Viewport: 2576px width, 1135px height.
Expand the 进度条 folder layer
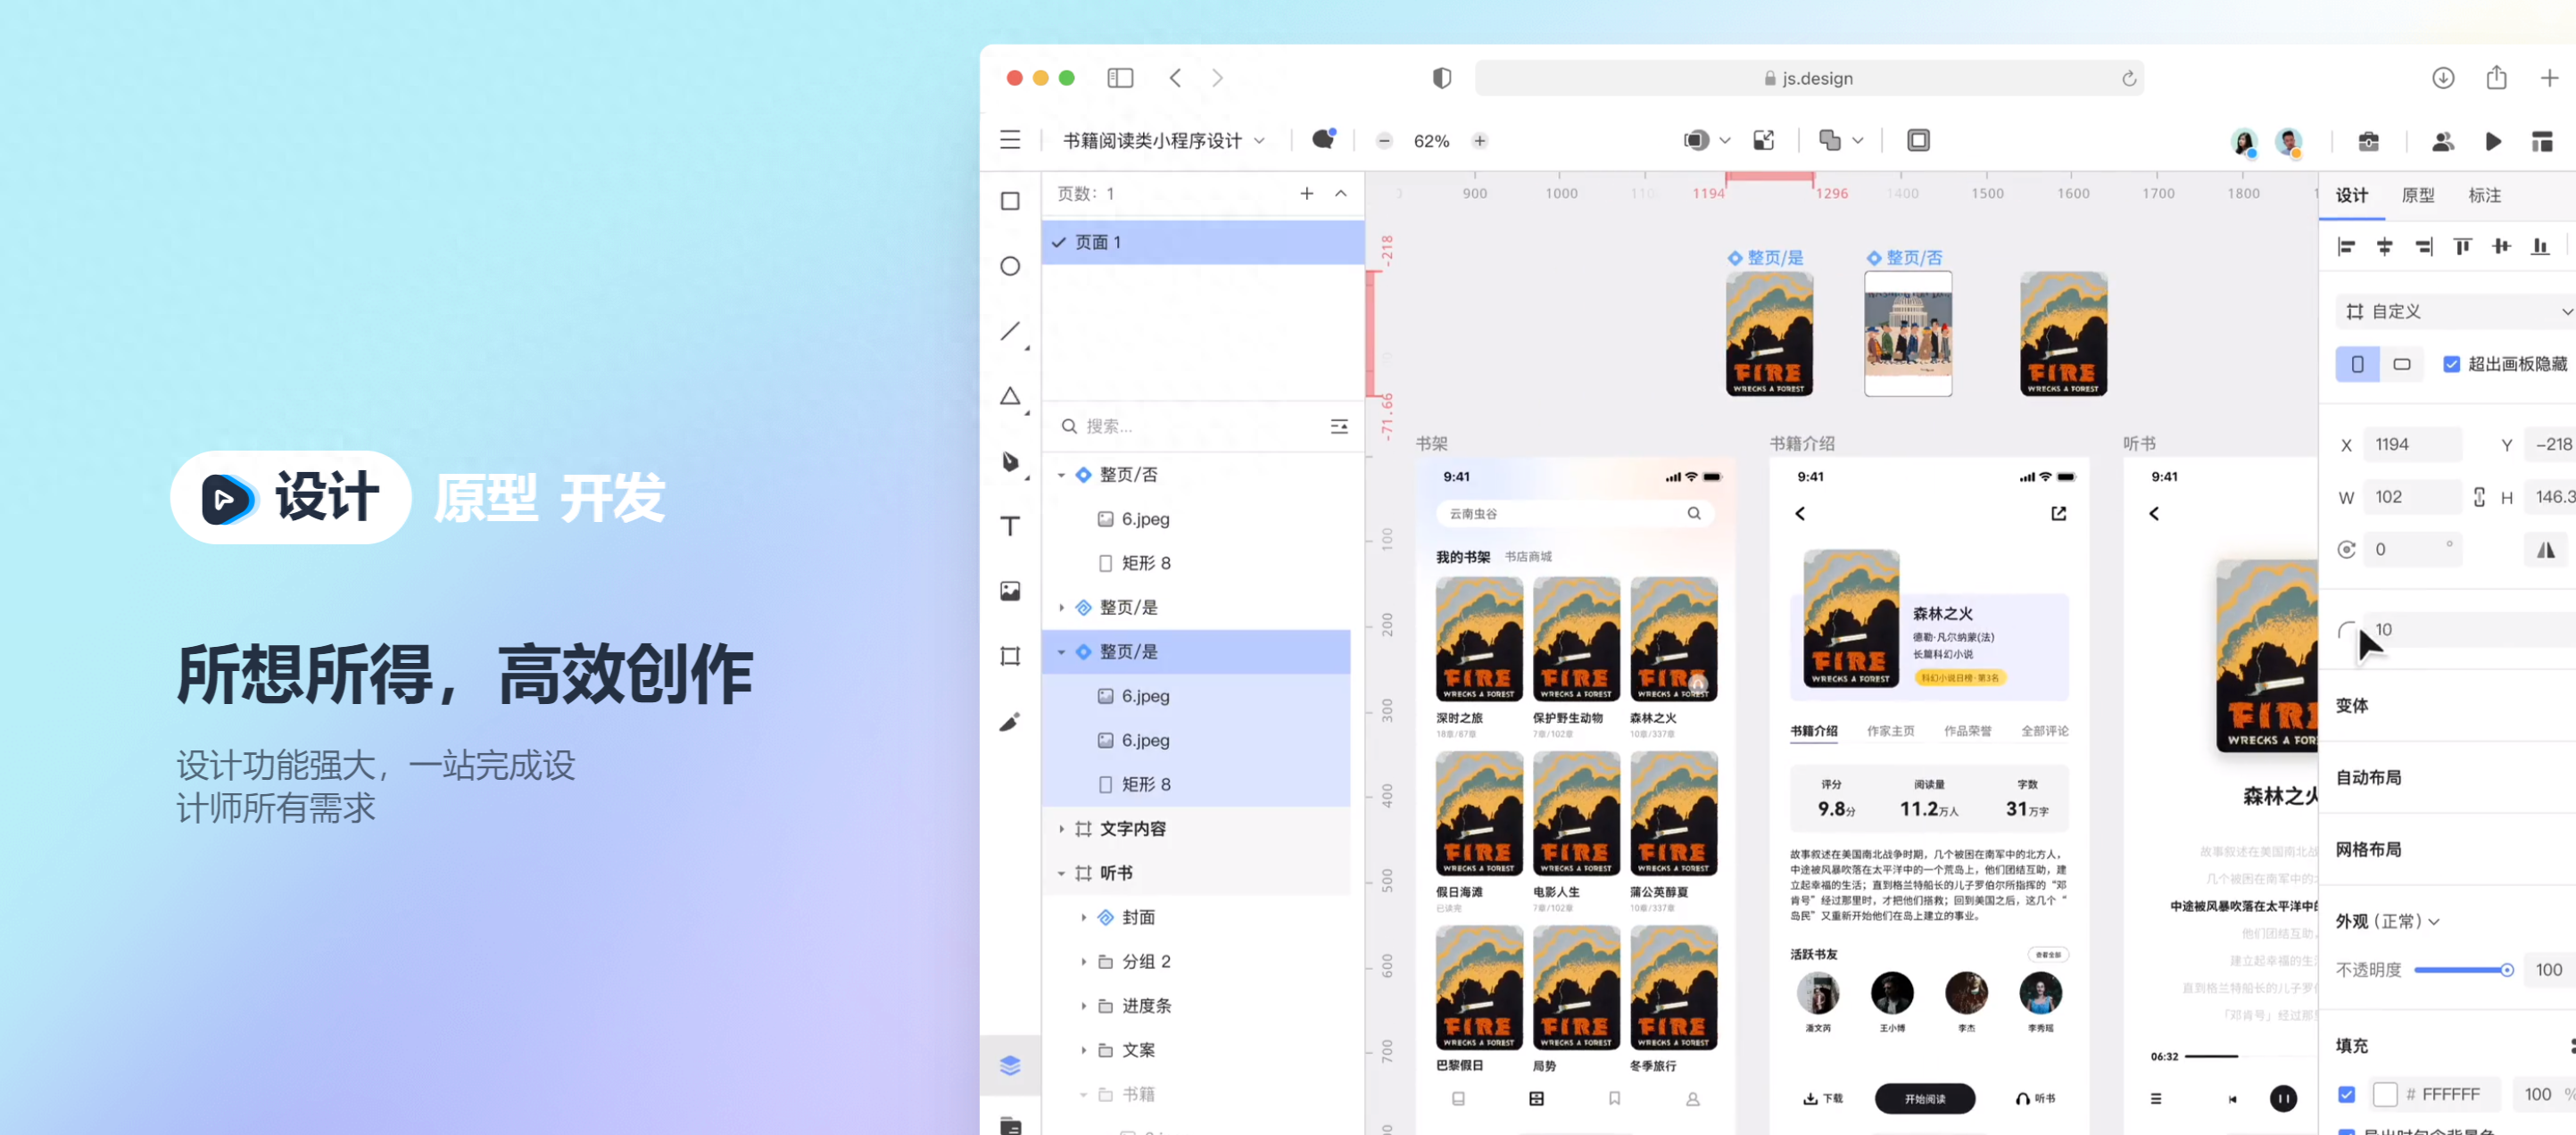click(x=1083, y=1005)
